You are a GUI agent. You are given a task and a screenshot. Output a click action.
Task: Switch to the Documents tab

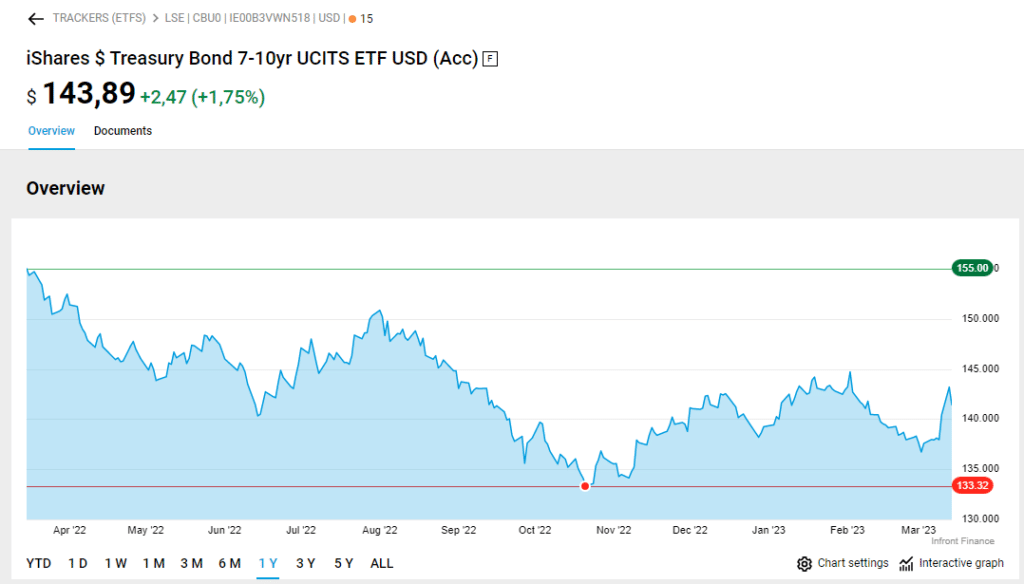click(x=122, y=131)
